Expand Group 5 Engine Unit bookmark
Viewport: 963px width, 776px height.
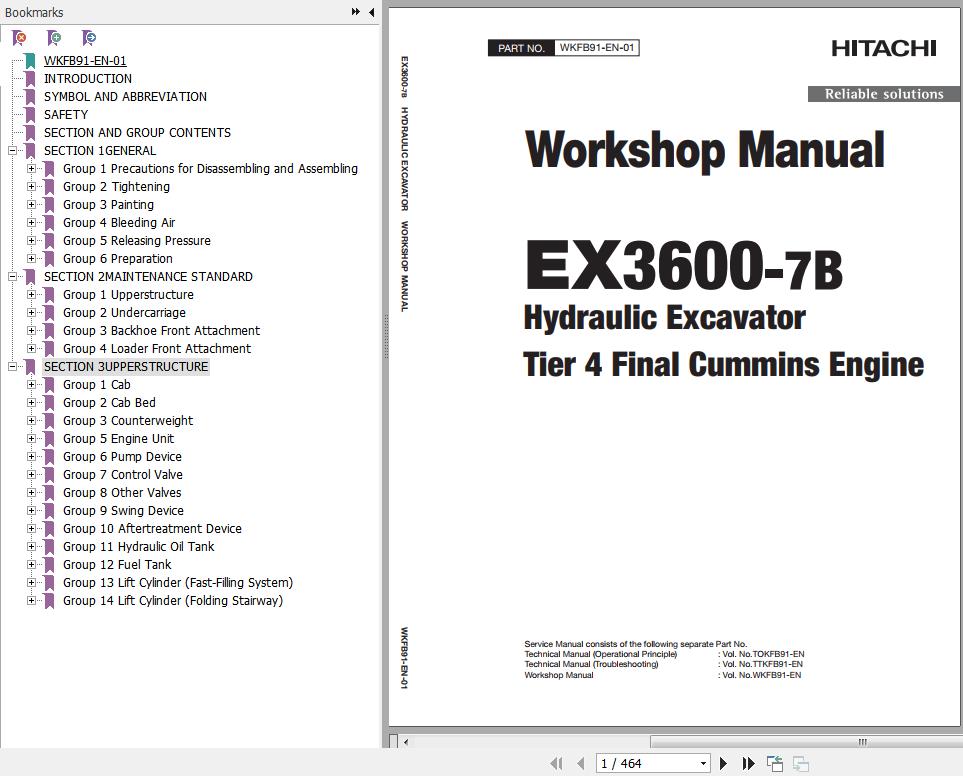31,438
